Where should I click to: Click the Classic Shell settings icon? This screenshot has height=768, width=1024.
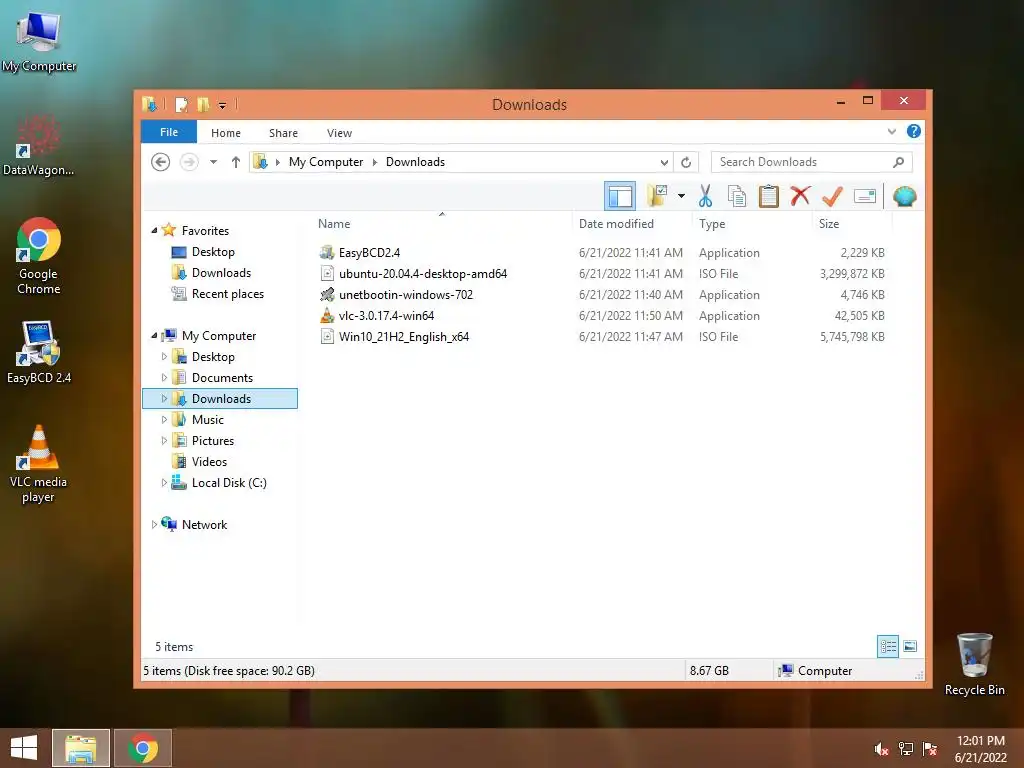pyautogui.click(x=904, y=196)
